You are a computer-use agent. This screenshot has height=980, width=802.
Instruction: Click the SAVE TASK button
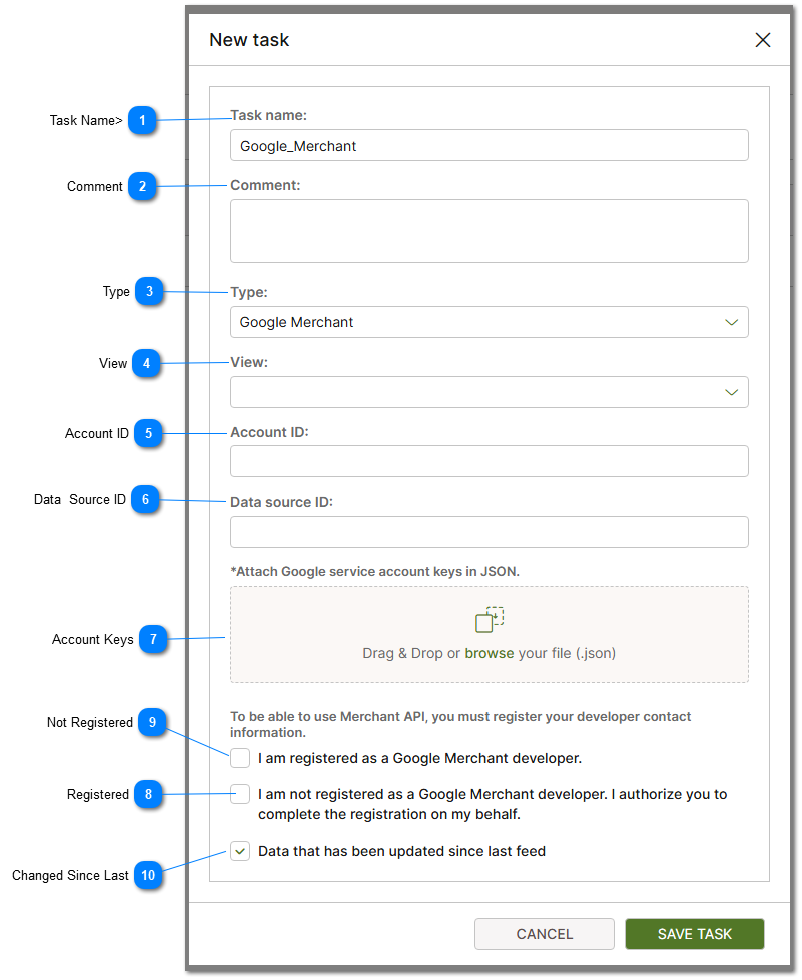pos(694,934)
